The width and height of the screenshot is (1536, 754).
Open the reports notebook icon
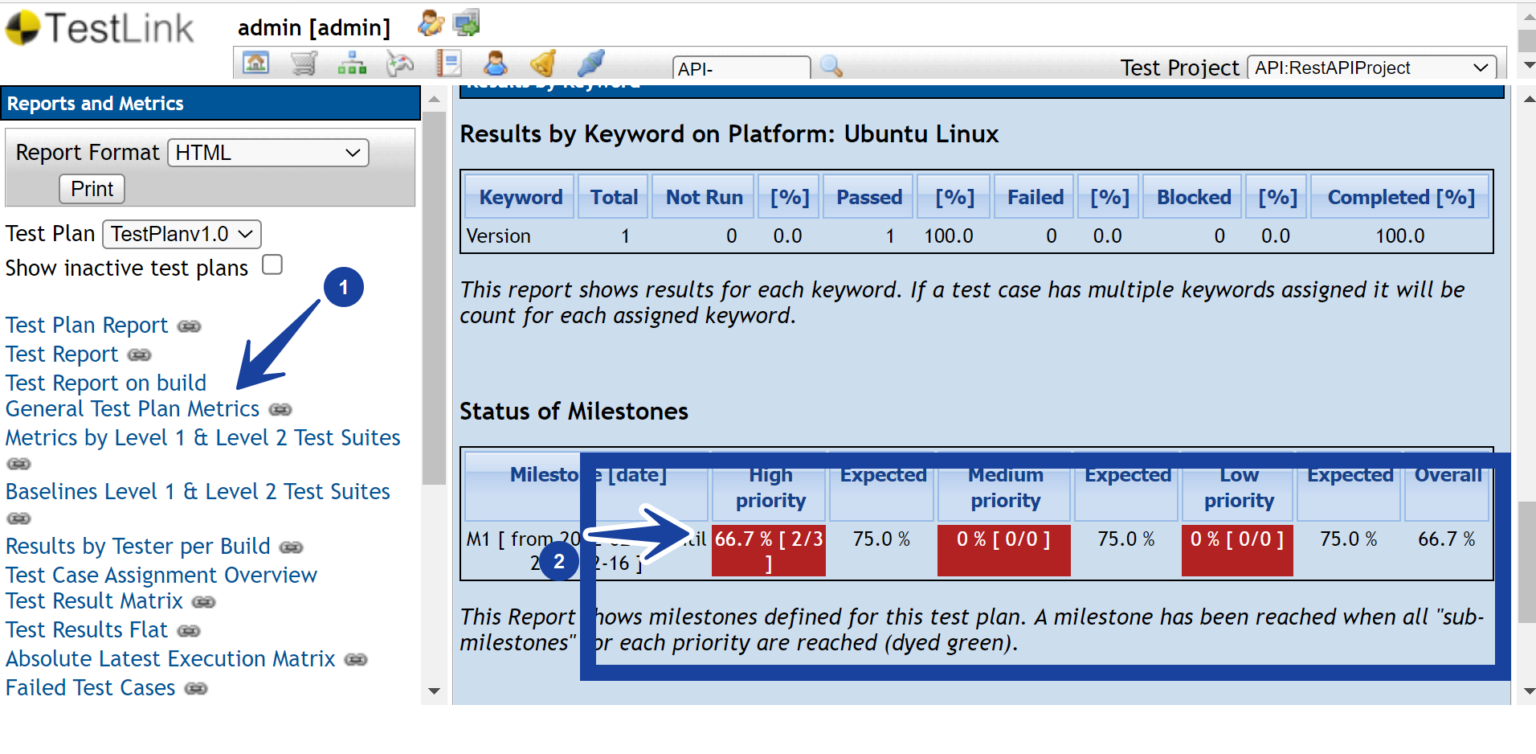448,62
